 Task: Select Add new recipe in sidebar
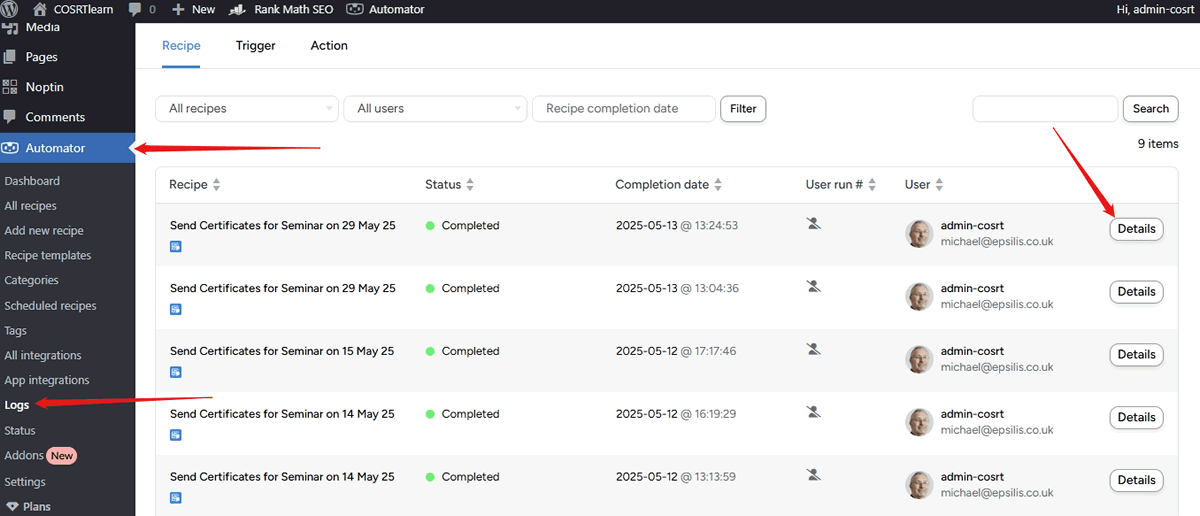point(44,231)
